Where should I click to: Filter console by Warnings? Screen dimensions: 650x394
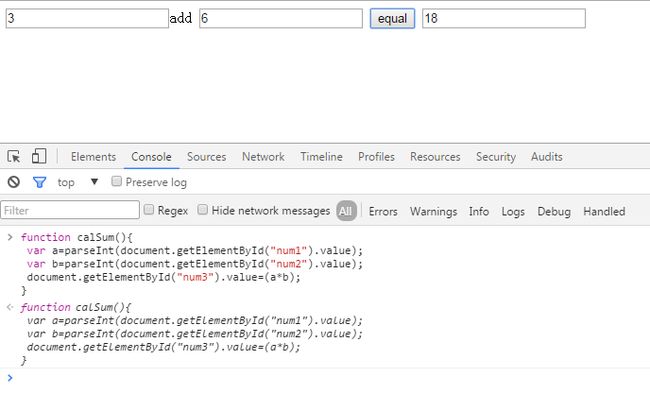click(433, 212)
